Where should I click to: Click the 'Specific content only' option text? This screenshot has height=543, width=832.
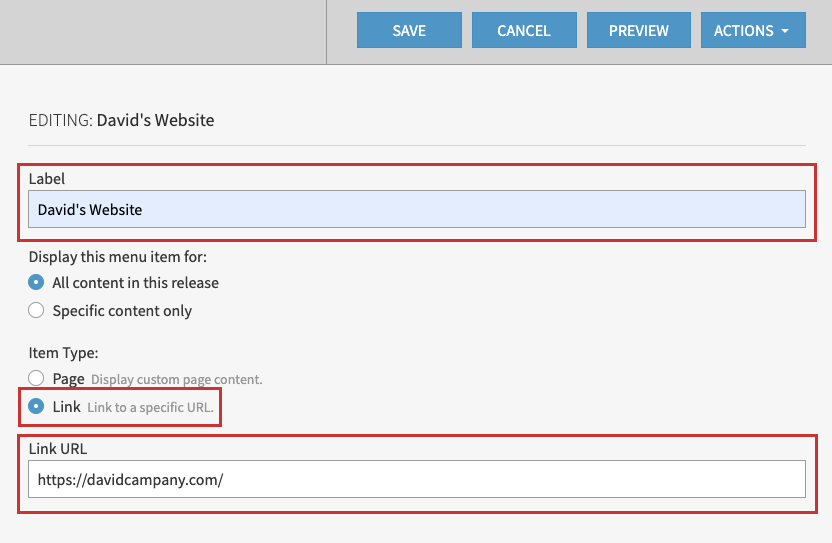pyautogui.click(x=122, y=311)
